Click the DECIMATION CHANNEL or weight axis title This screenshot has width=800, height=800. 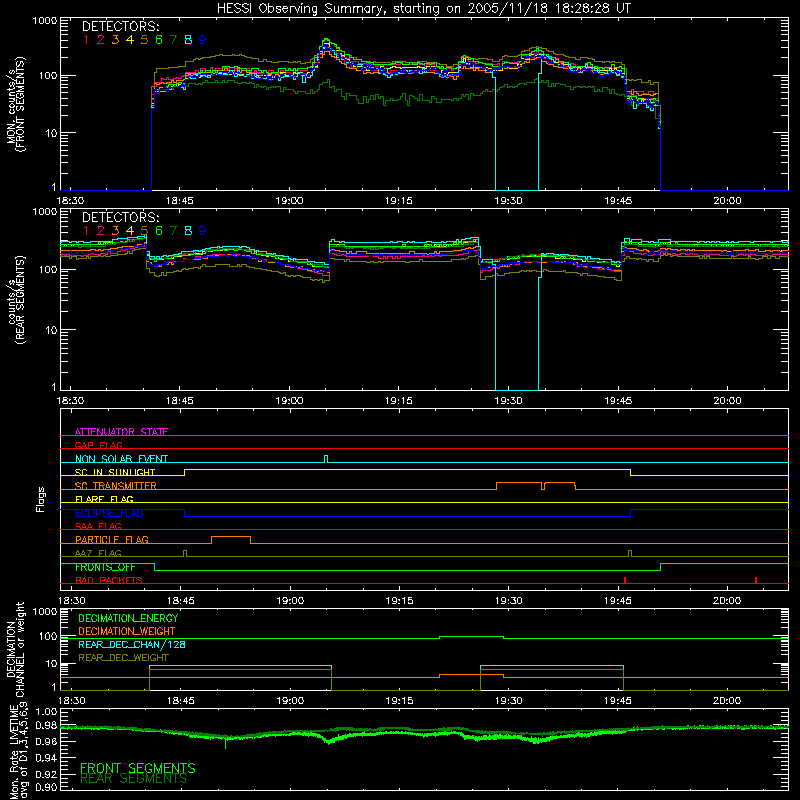pos(15,649)
